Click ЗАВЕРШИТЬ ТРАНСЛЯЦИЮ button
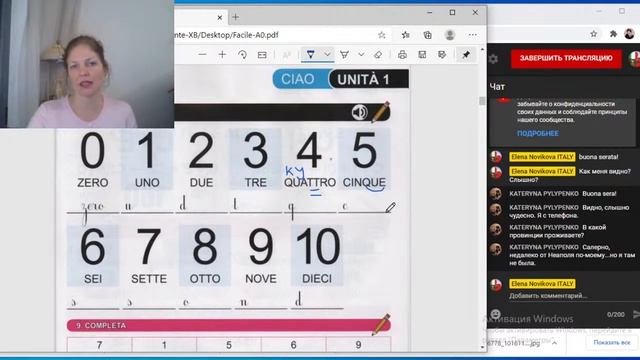Viewport: 640px width, 360px height. [566, 58]
